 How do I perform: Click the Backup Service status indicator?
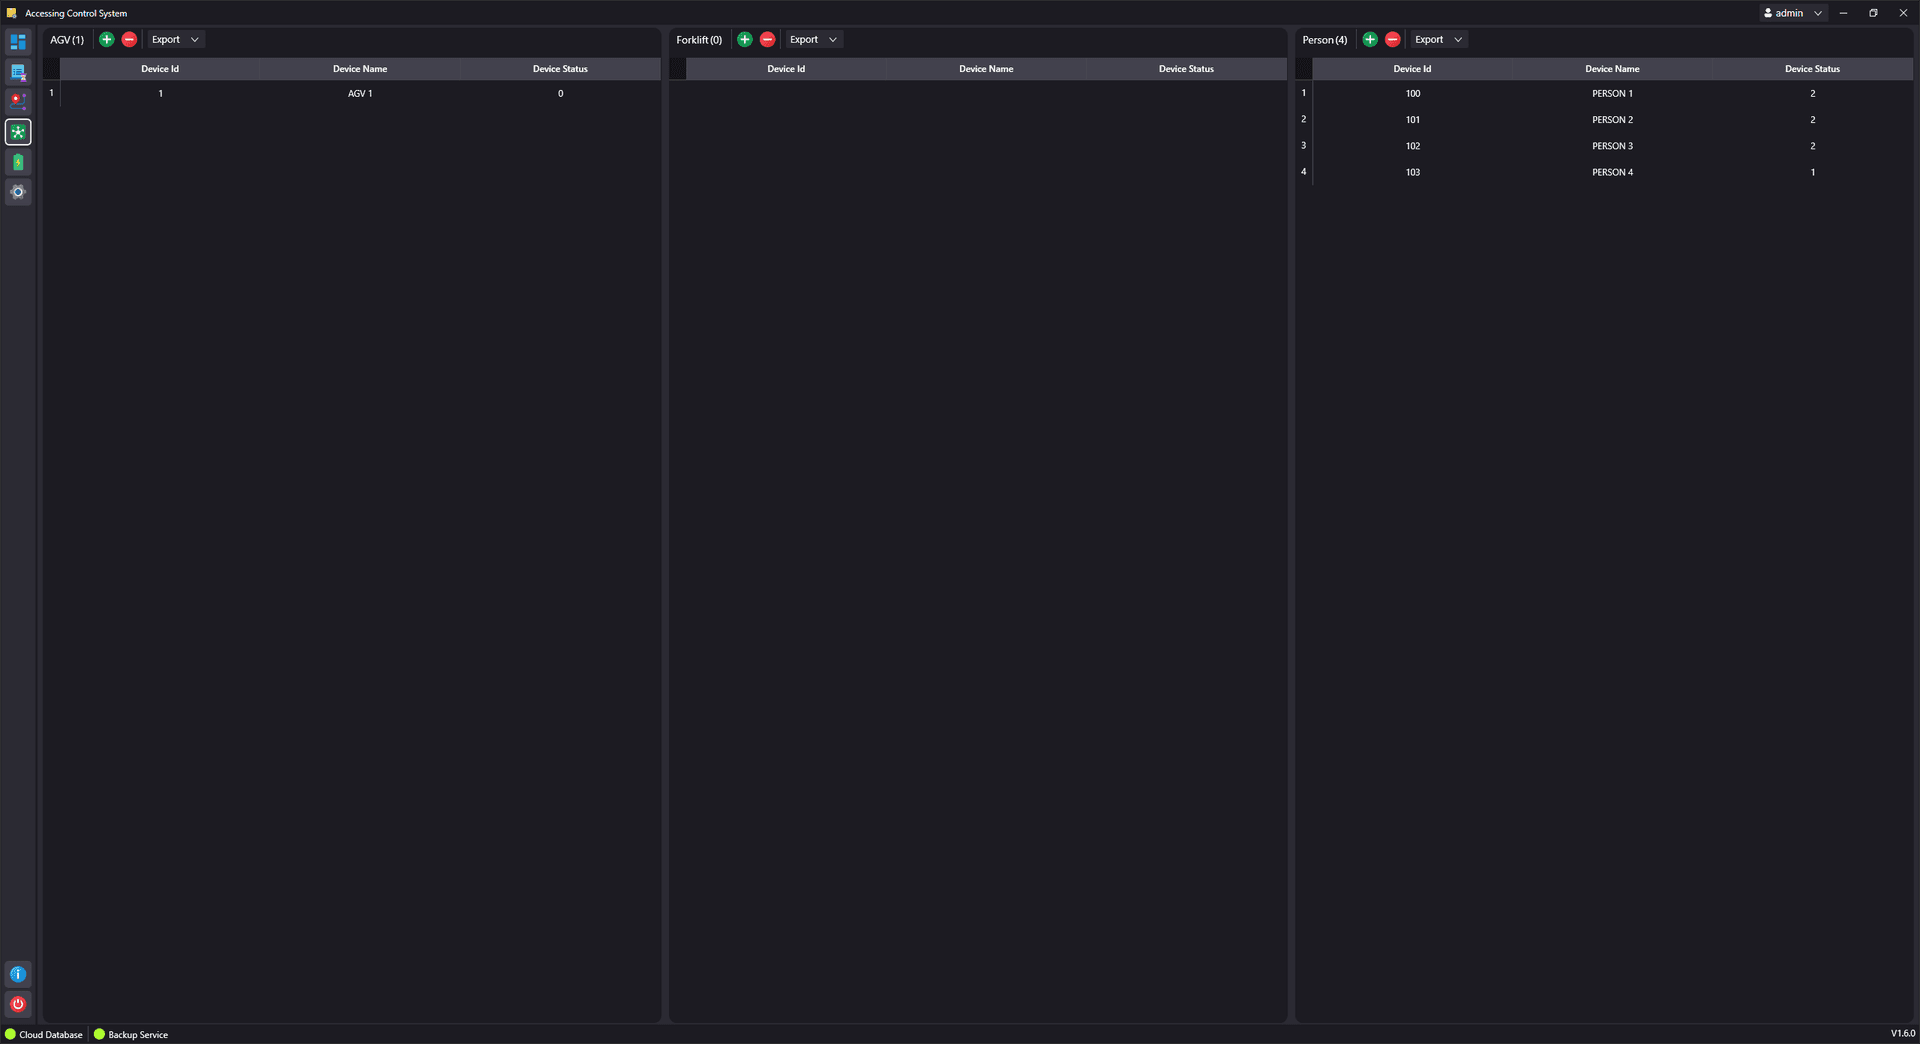coord(131,1035)
